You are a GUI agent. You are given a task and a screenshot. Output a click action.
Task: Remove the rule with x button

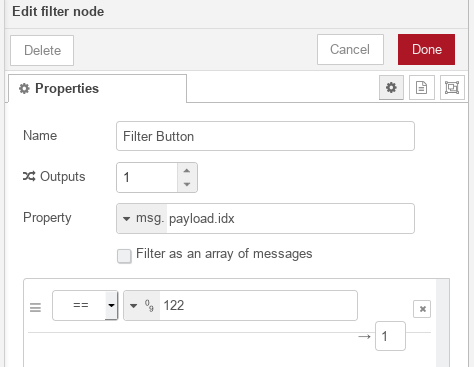422,309
